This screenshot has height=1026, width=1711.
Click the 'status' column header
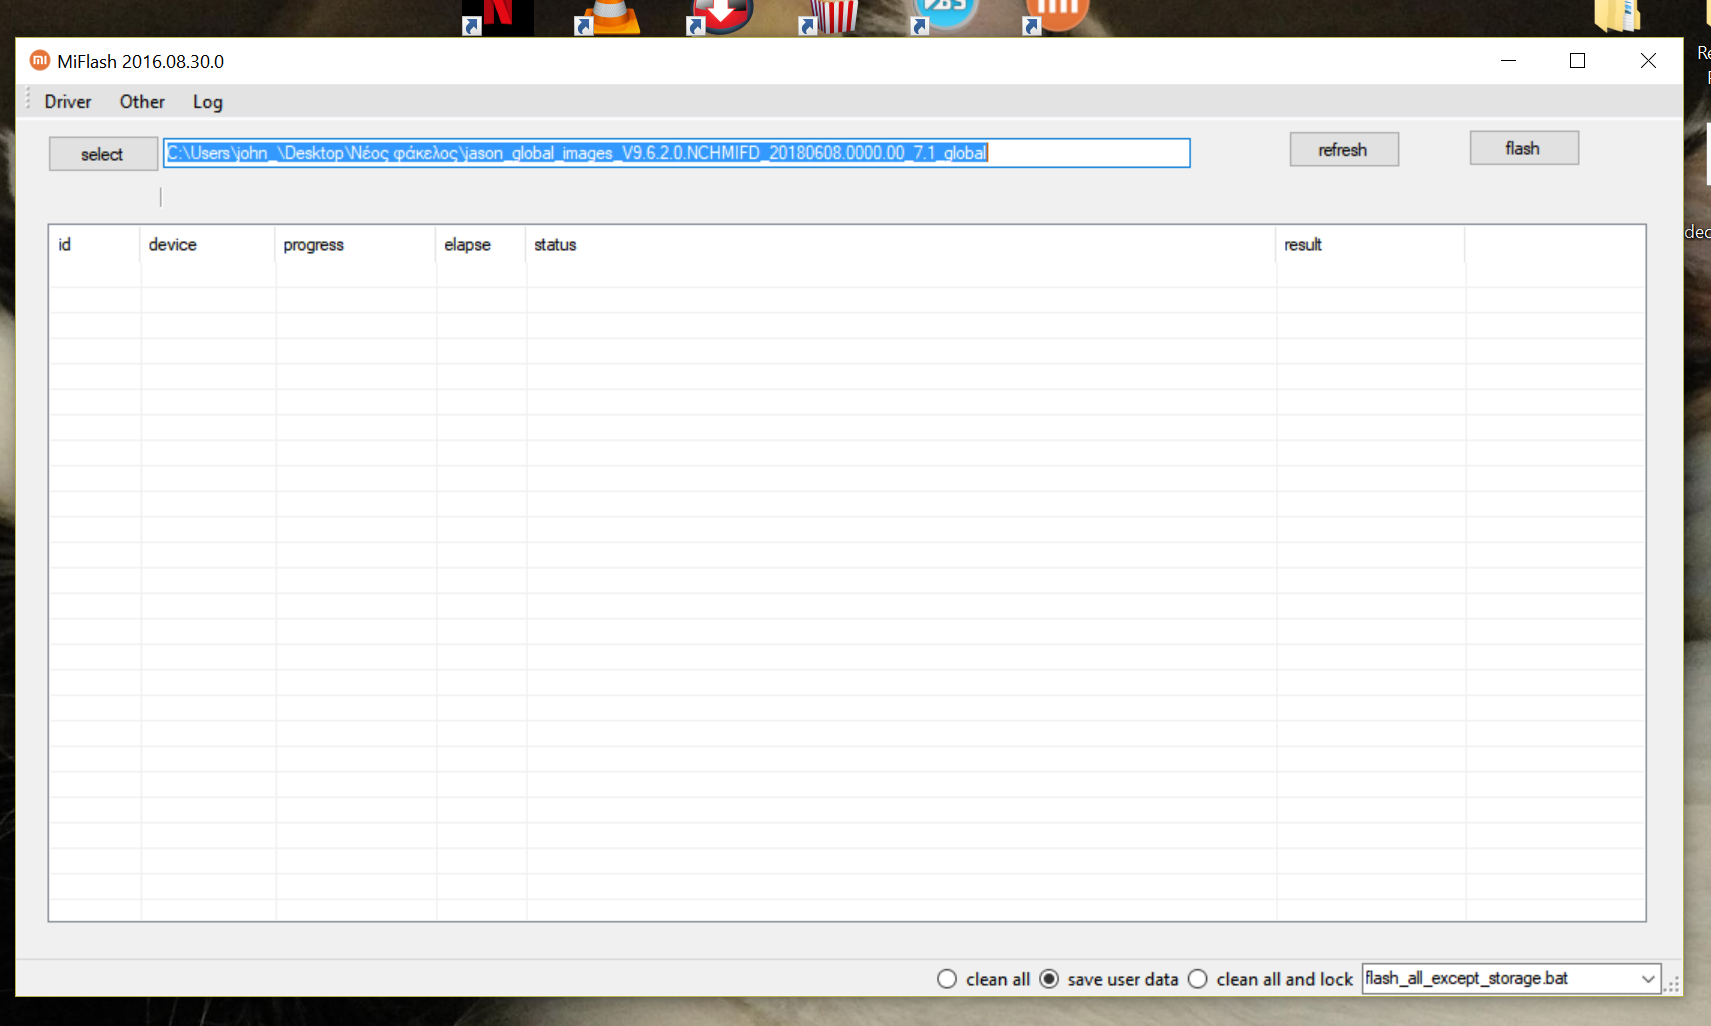tap(901, 245)
